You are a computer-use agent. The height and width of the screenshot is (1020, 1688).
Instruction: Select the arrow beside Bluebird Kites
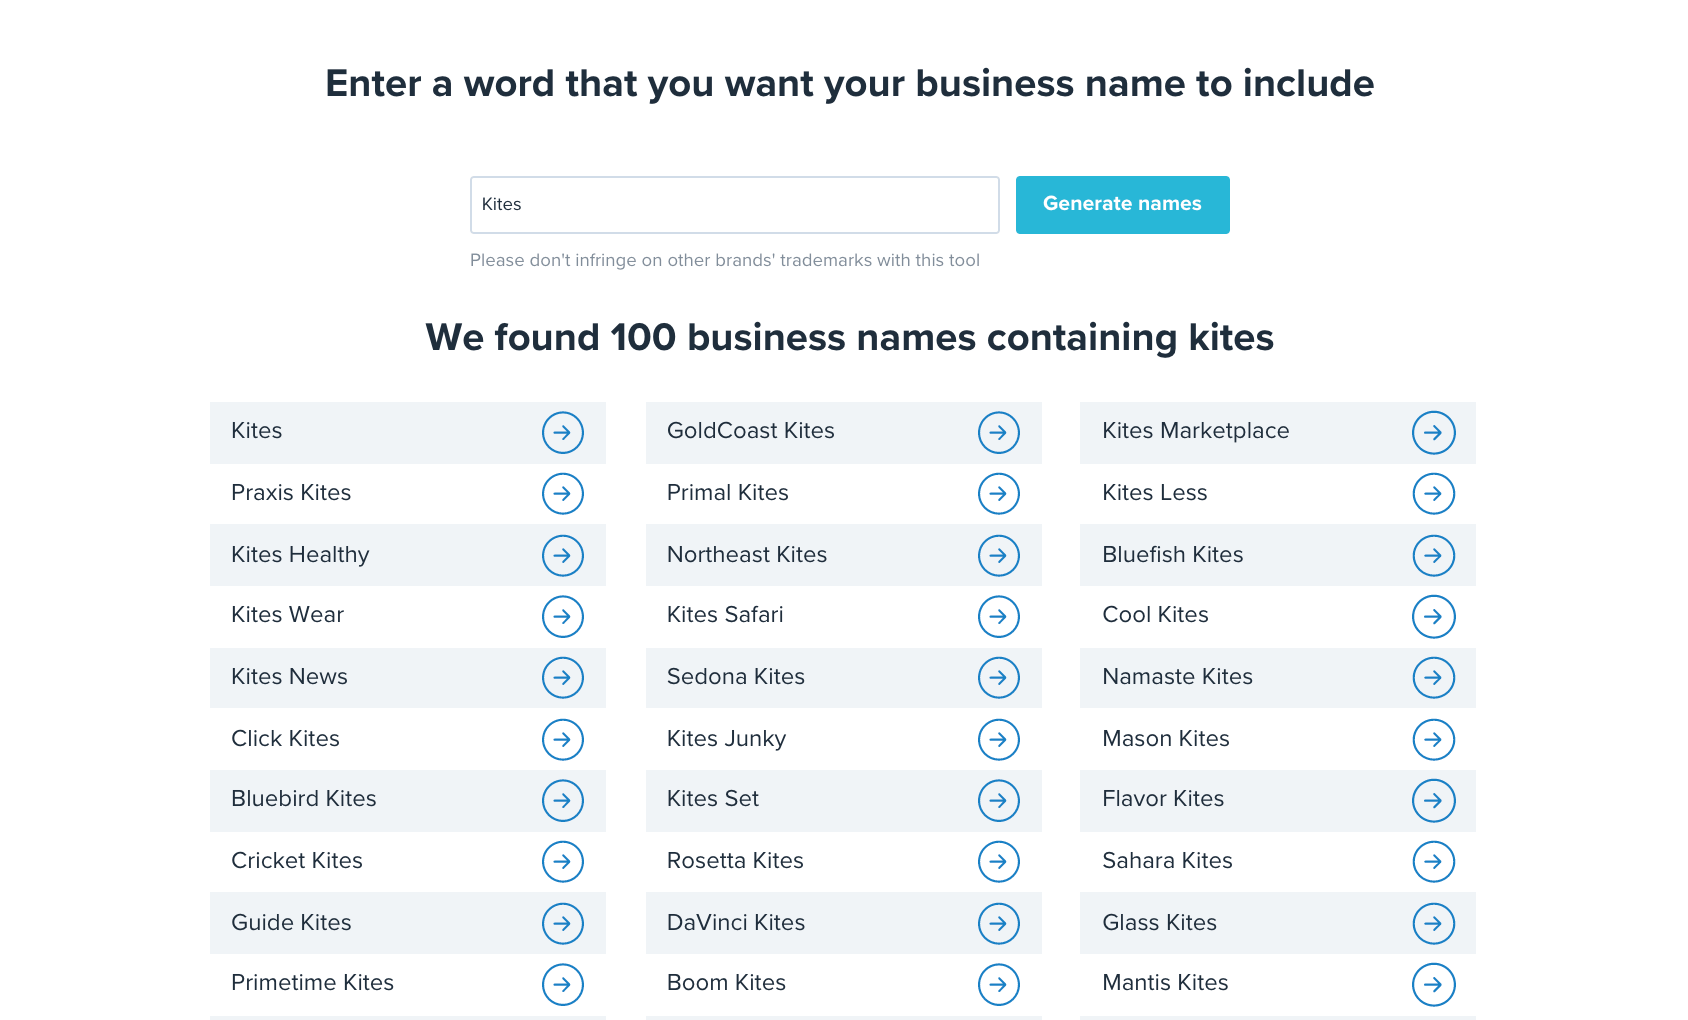pos(563,801)
